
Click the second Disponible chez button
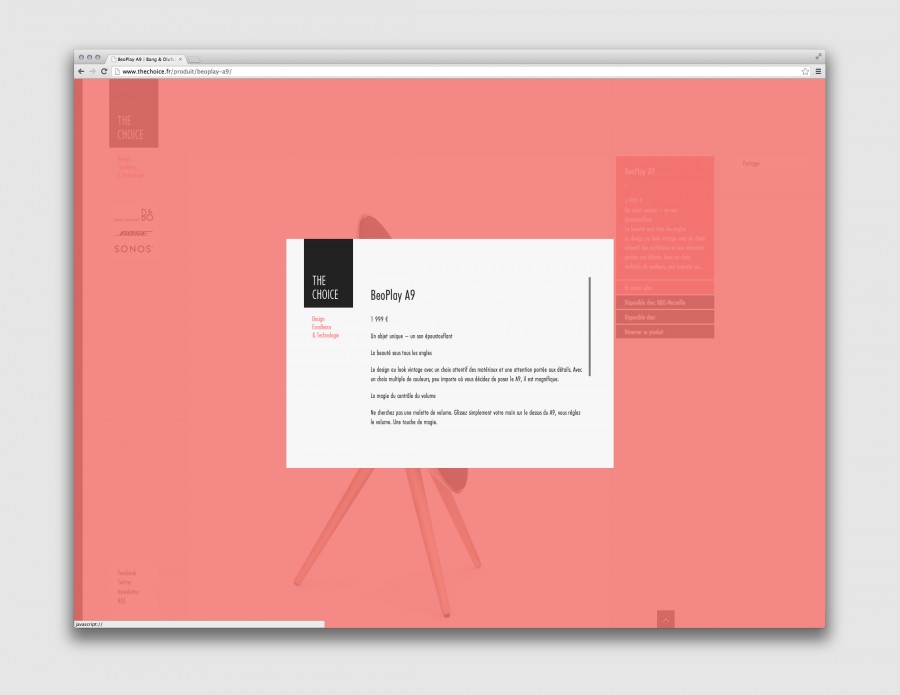tap(665, 317)
